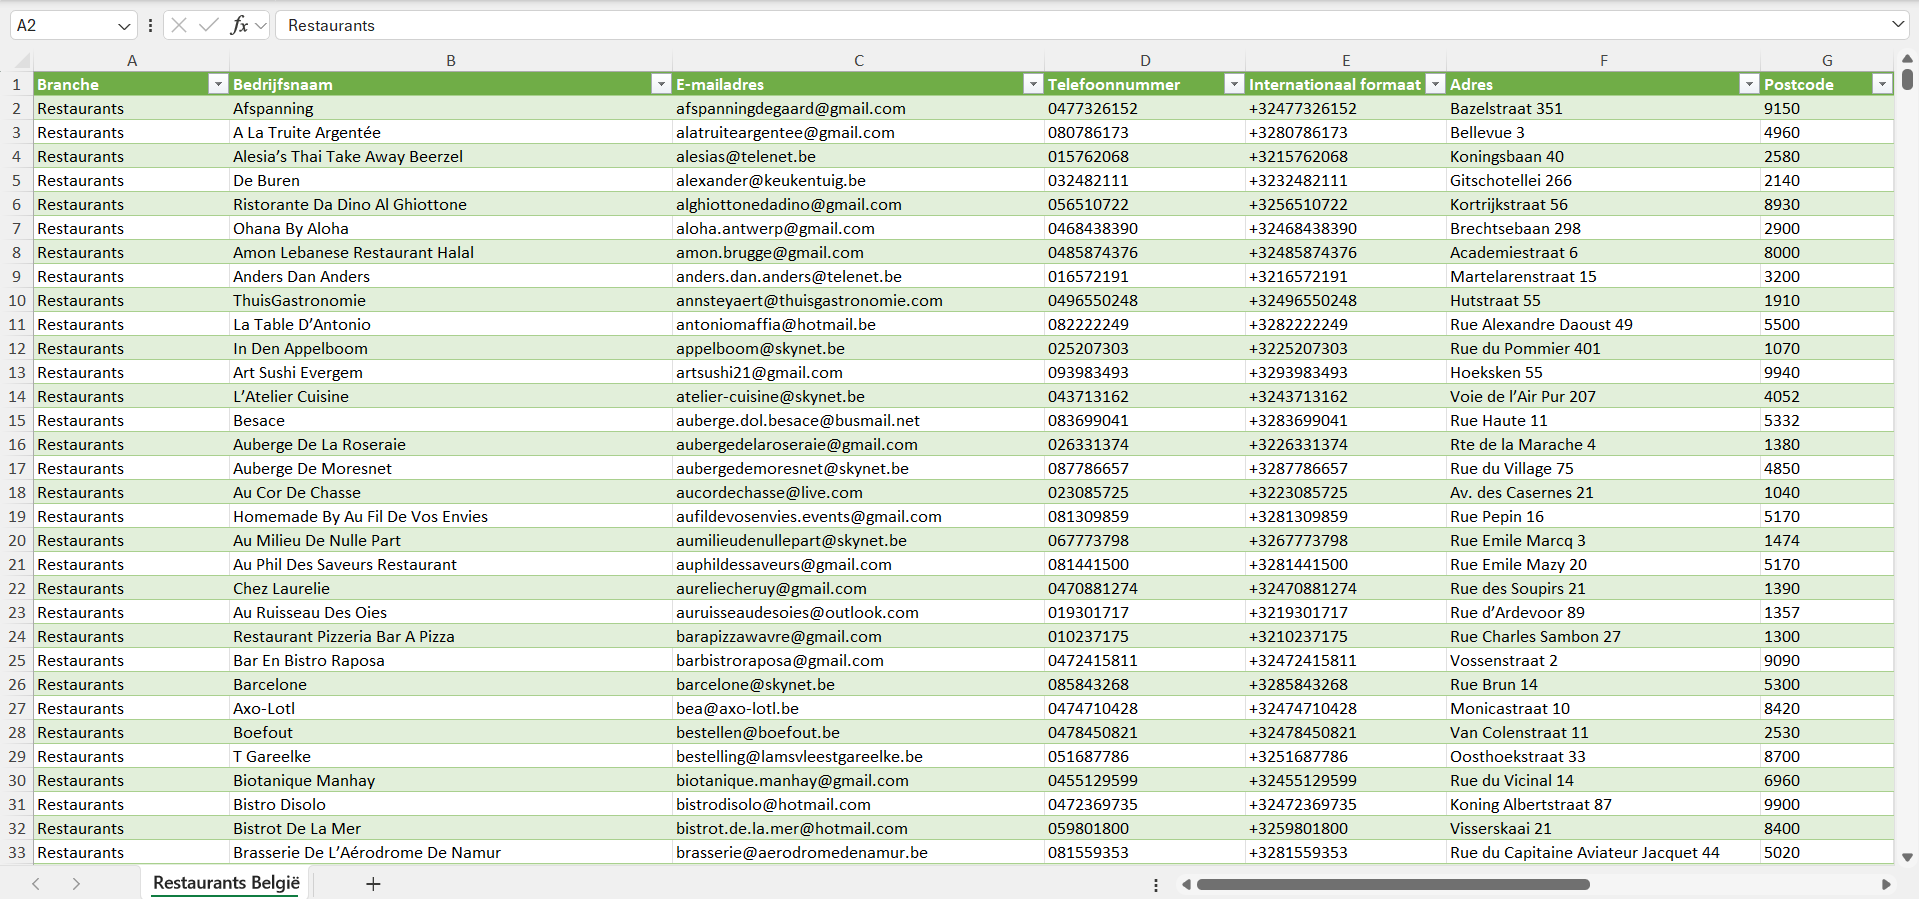Screen dimensions: 1919x899
Task: Add a new sheet with plus icon
Action: (373, 884)
